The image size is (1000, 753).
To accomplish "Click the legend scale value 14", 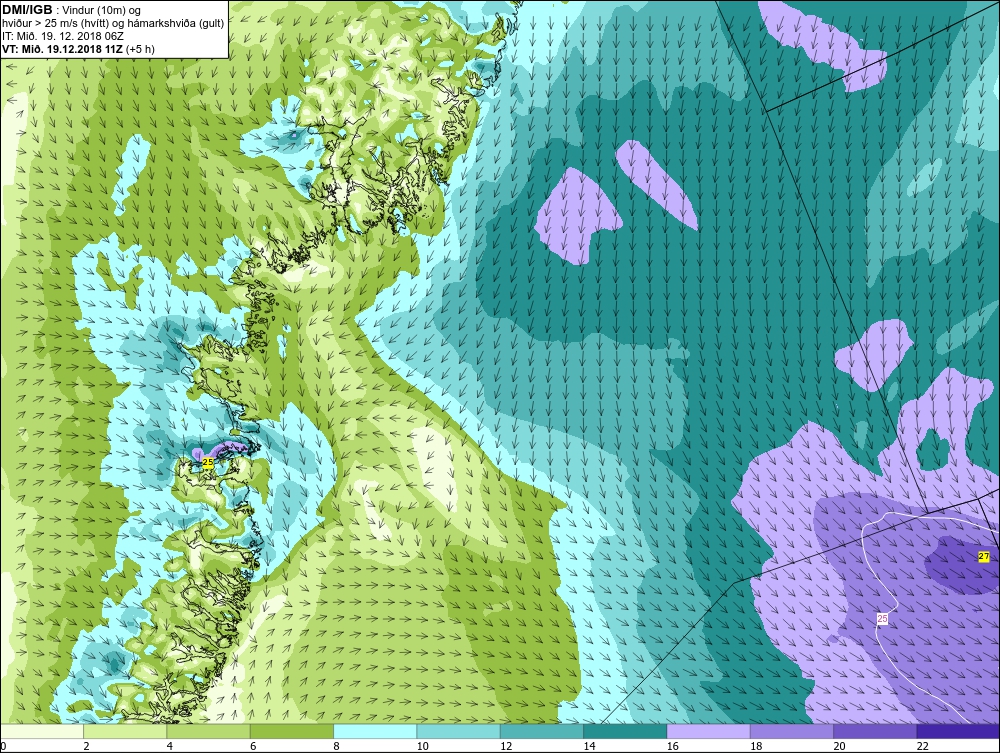I will [x=589, y=747].
